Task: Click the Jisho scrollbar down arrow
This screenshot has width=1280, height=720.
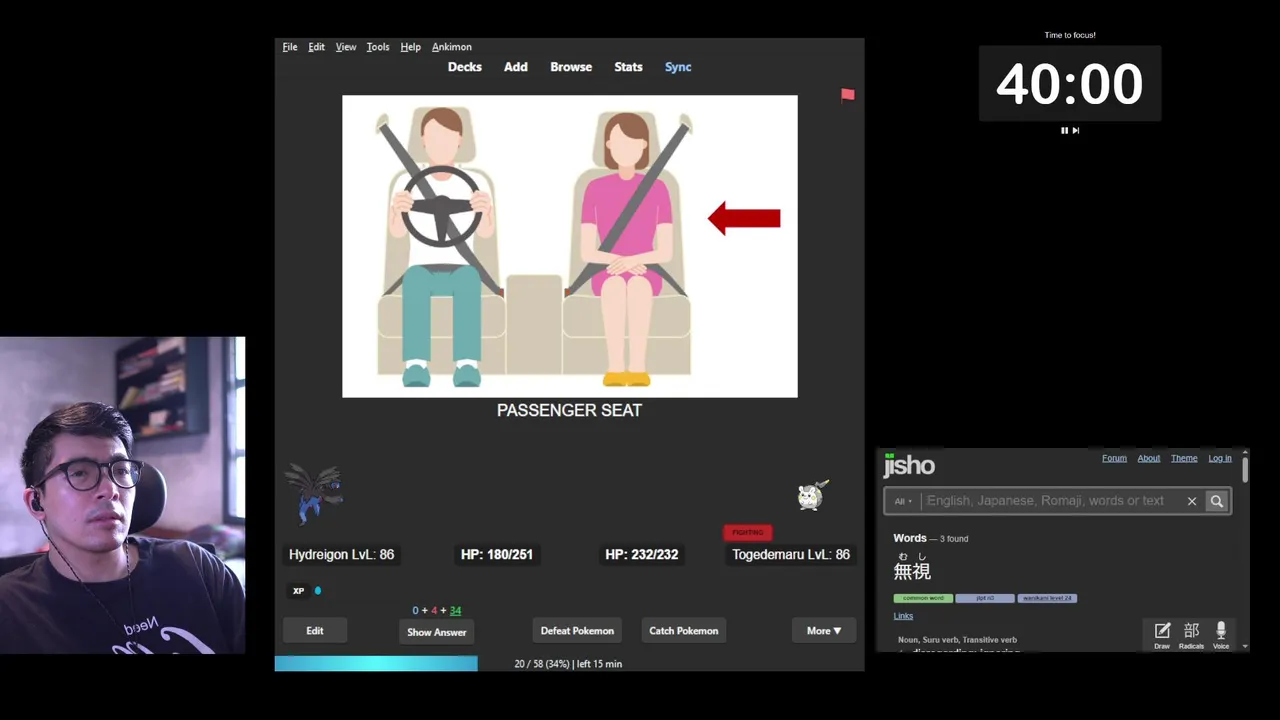Action: [x=1245, y=647]
